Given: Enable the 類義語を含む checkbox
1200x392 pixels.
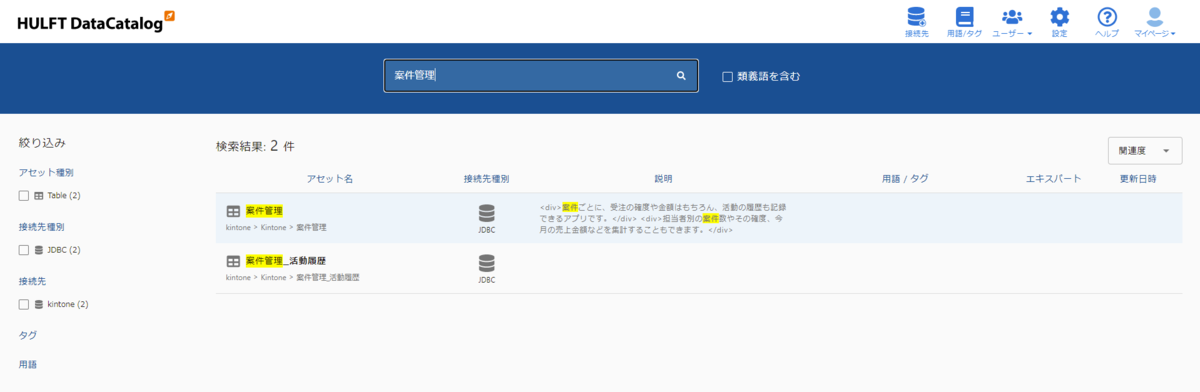Looking at the screenshot, I should [728, 76].
